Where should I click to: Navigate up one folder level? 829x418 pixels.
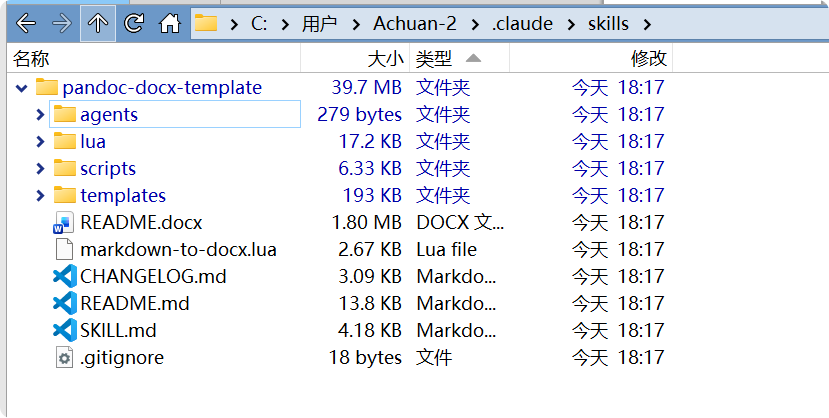pos(98,23)
